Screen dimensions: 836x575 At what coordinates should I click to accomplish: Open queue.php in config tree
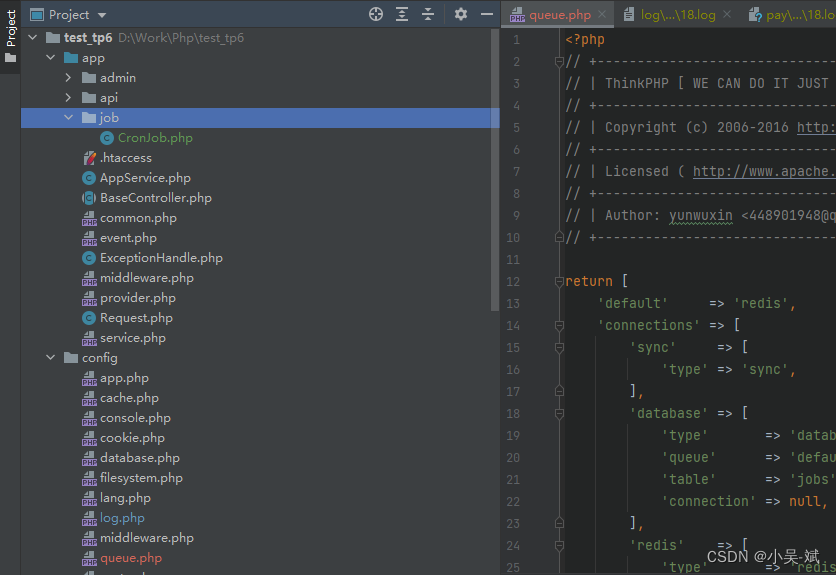pos(131,558)
